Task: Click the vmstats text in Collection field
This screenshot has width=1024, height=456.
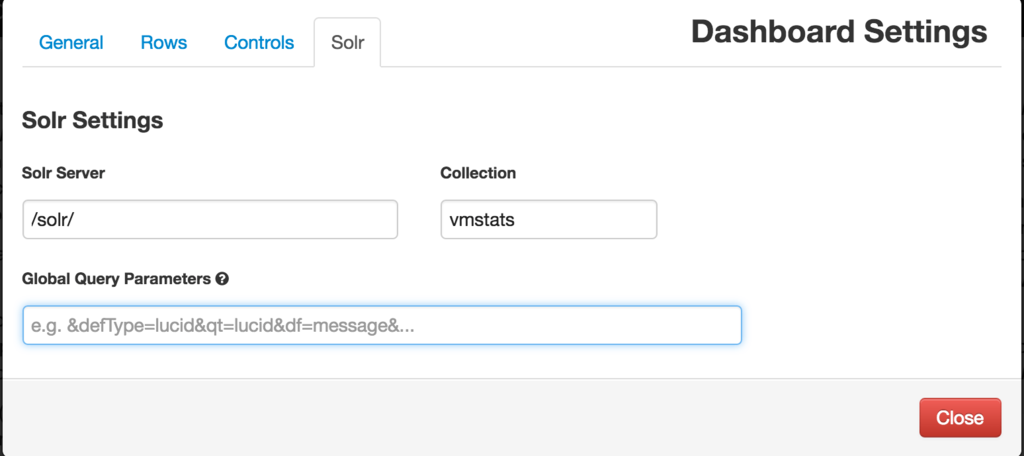Action: (x=482, y=220)
